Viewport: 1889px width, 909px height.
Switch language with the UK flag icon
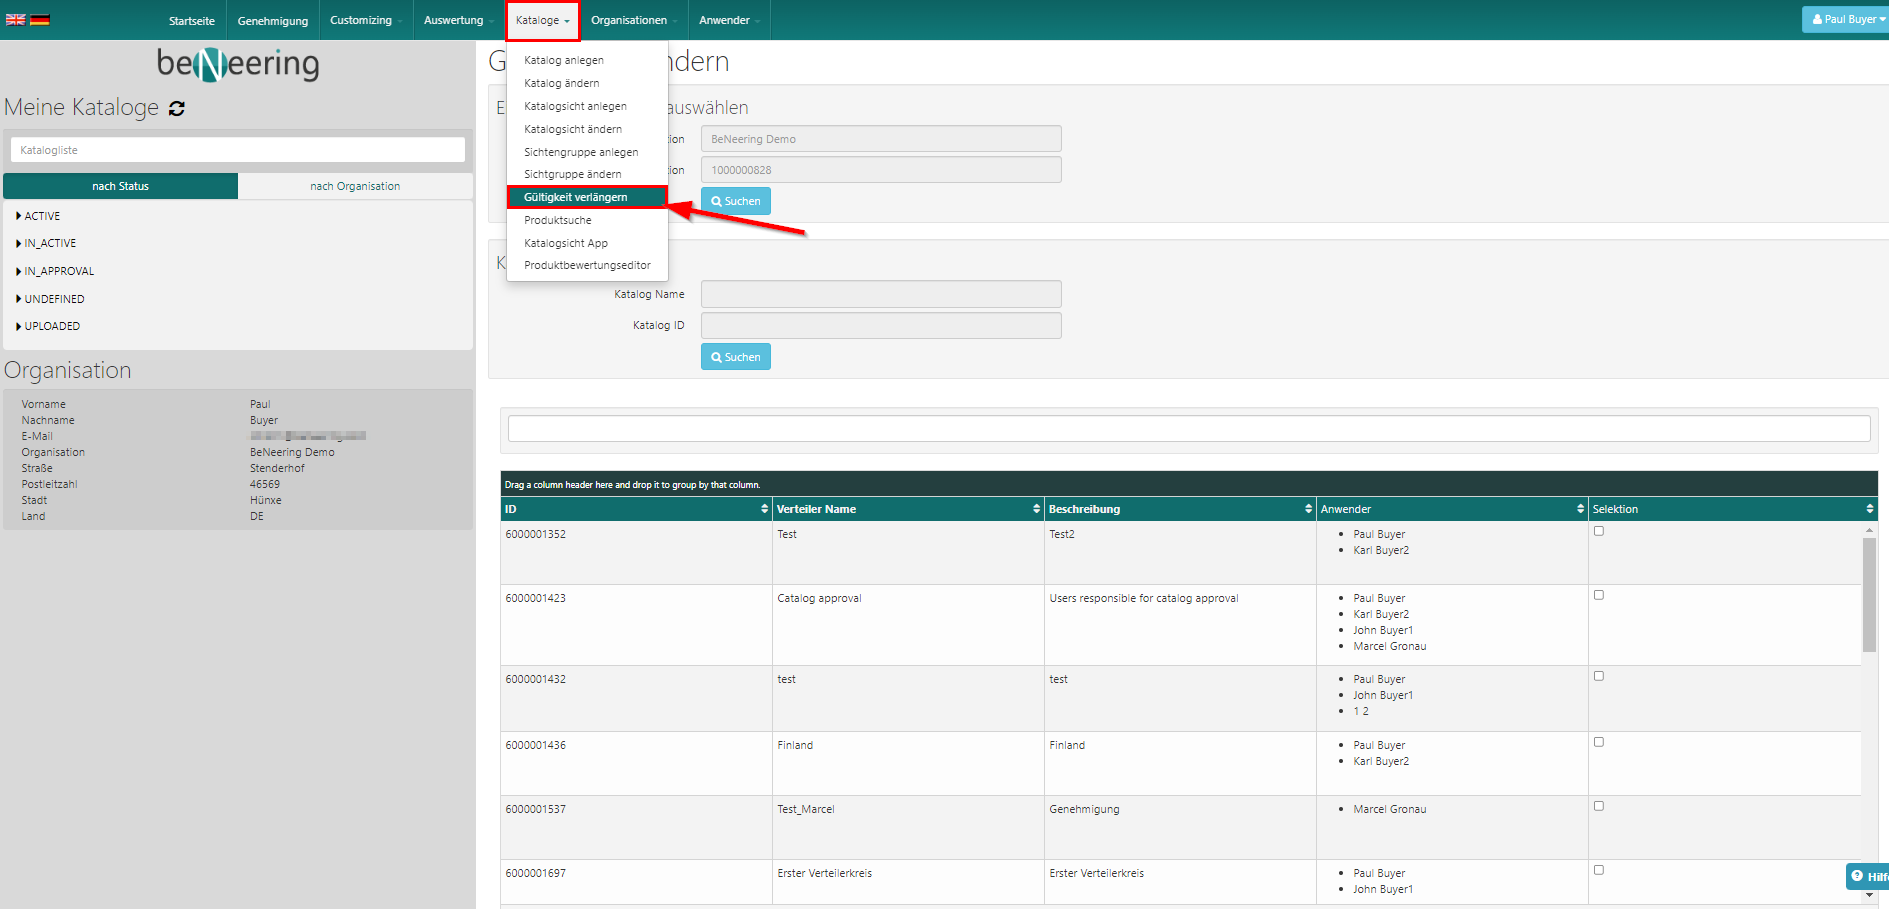click(15, 20)
